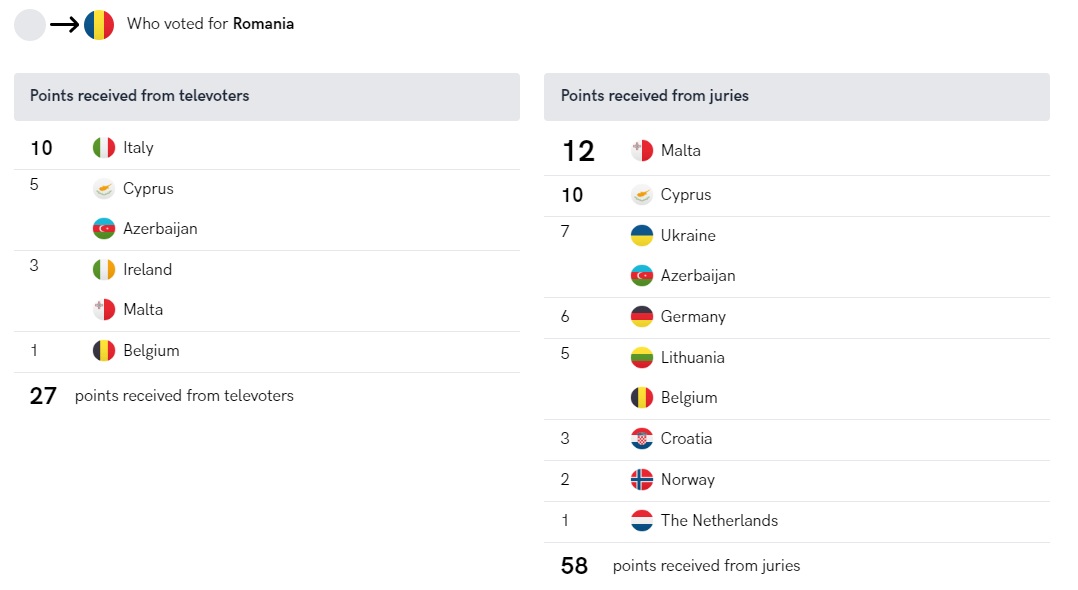Click "The Netherlands" country name
The image size is (1078, 590).
719,521
